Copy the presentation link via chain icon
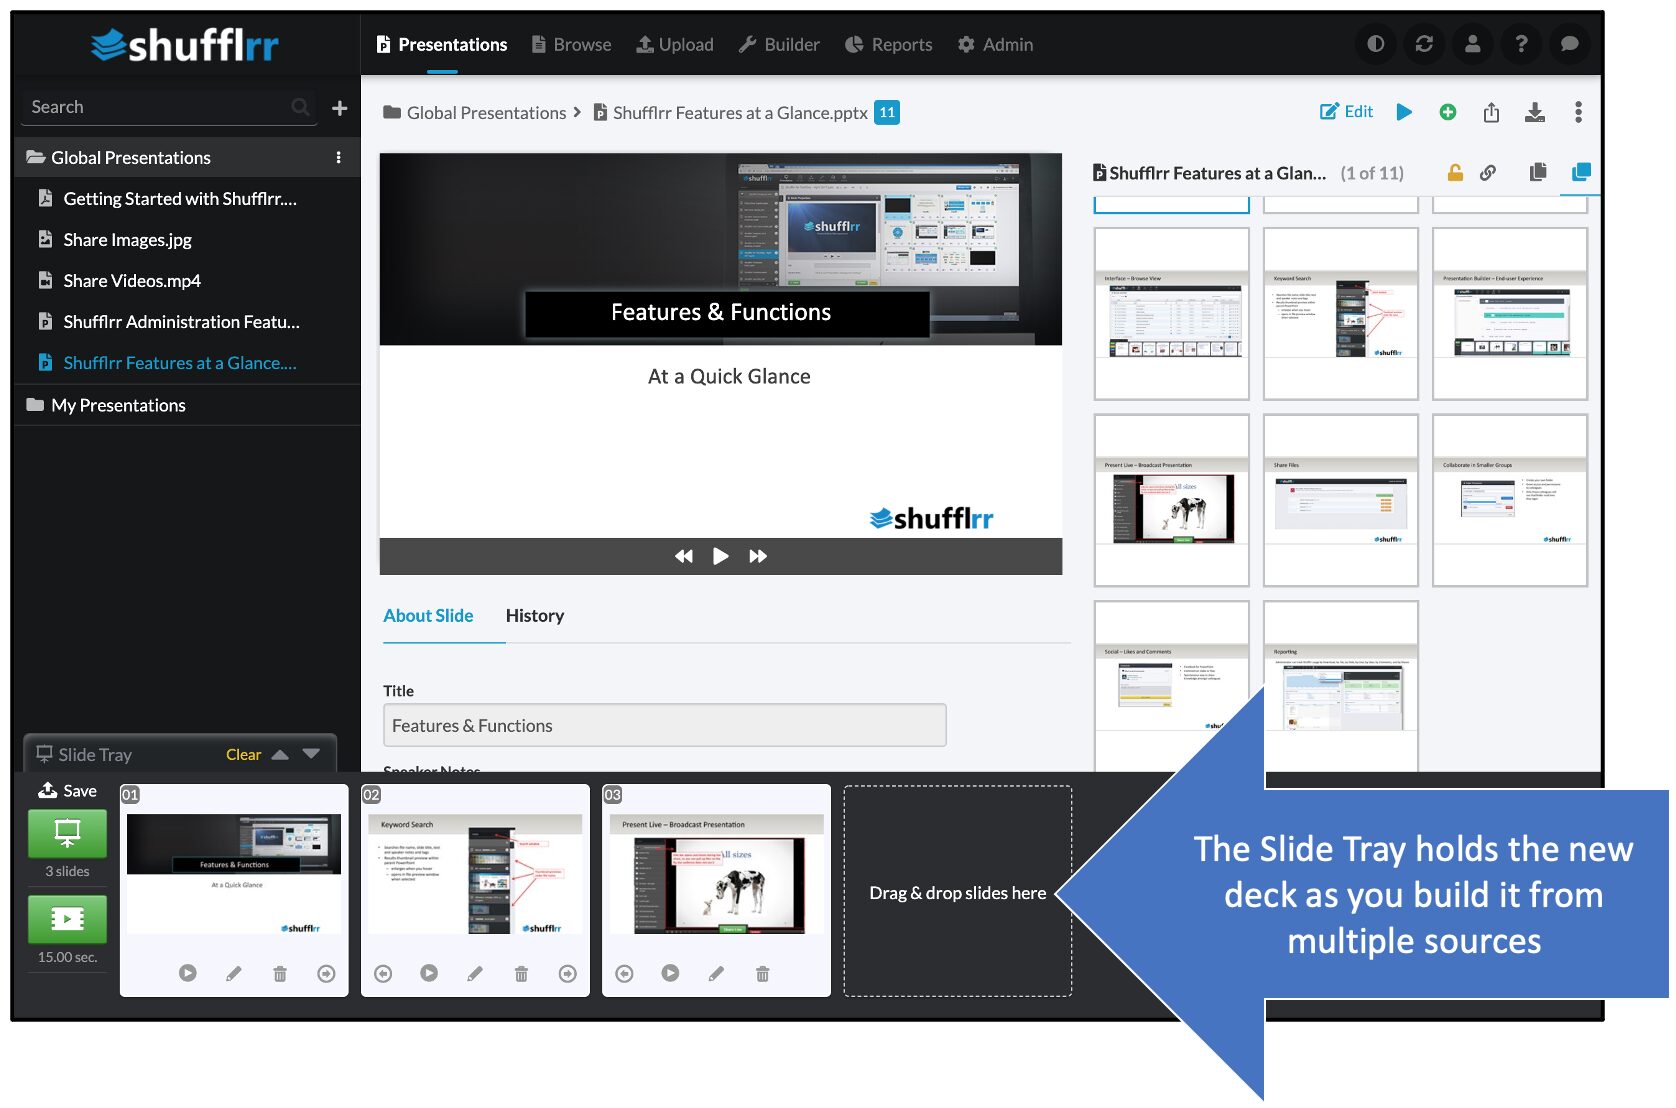 (x=1488, y=173)
